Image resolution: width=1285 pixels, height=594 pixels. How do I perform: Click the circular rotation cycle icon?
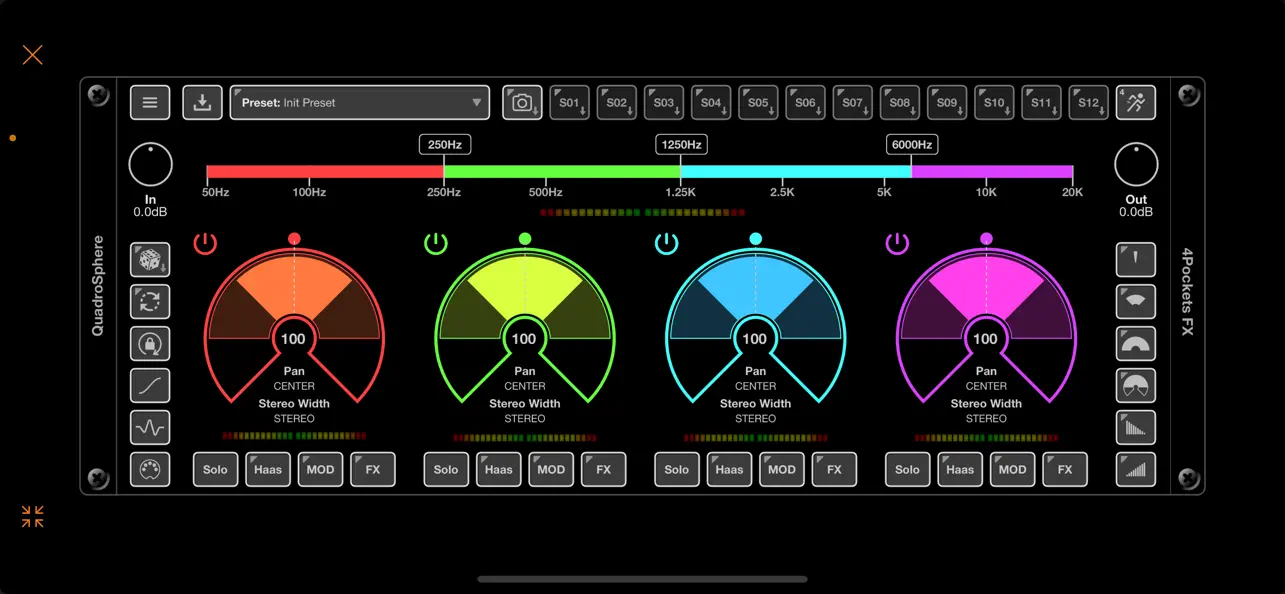tap(150, 302)
